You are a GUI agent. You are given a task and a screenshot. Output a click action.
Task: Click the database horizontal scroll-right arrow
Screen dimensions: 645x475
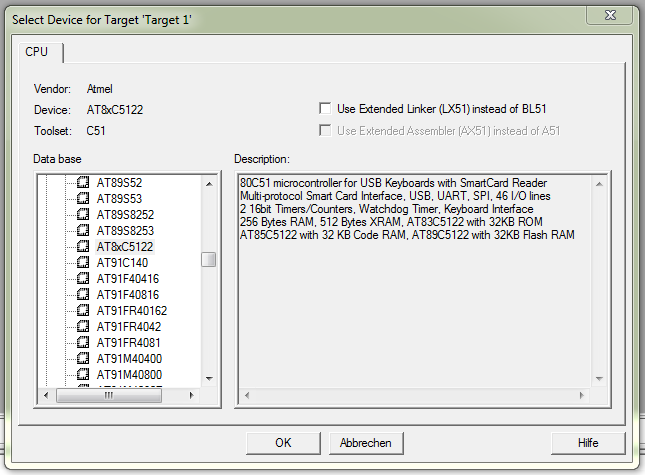coord(191,395)
